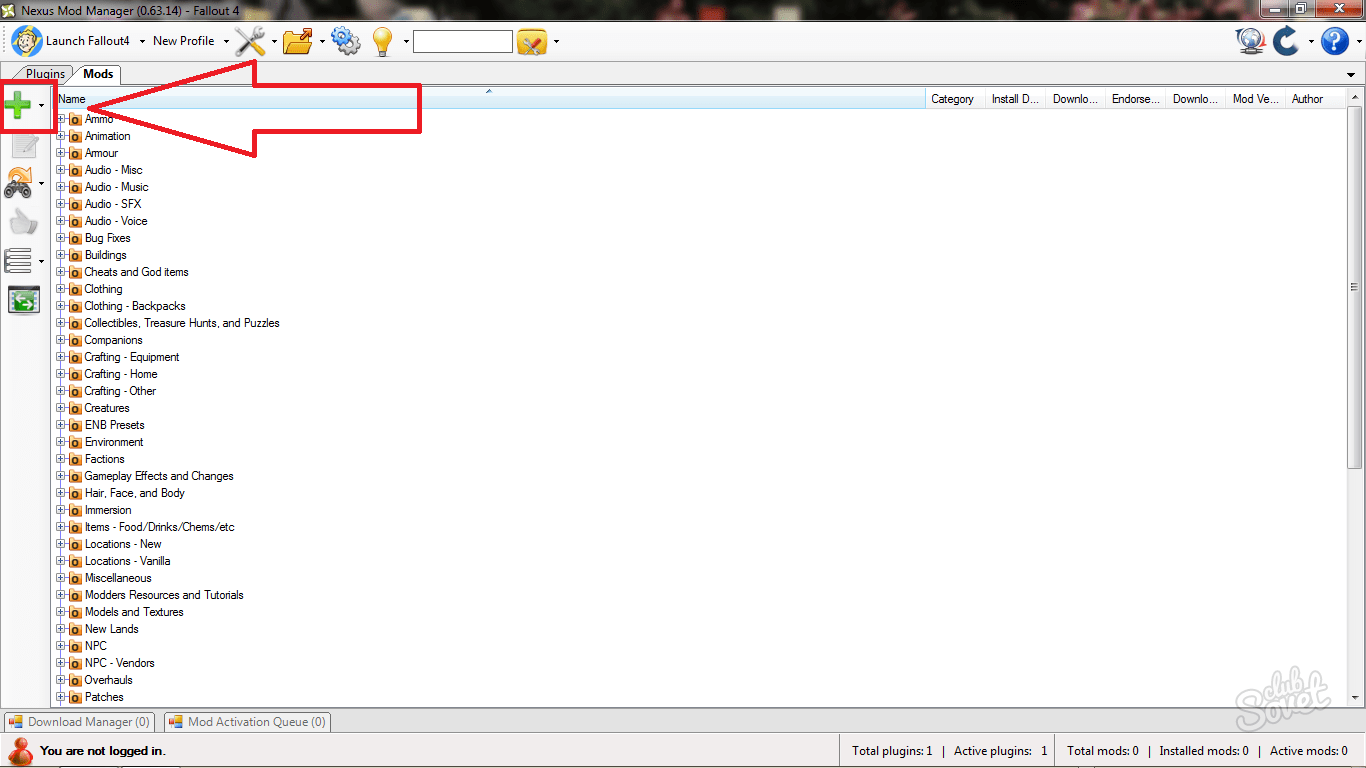Image resolution: width=1366 pixels, height=768 pixels.
Task: Click the green plus Add Mod icon
Action: (x=18, y=104)
